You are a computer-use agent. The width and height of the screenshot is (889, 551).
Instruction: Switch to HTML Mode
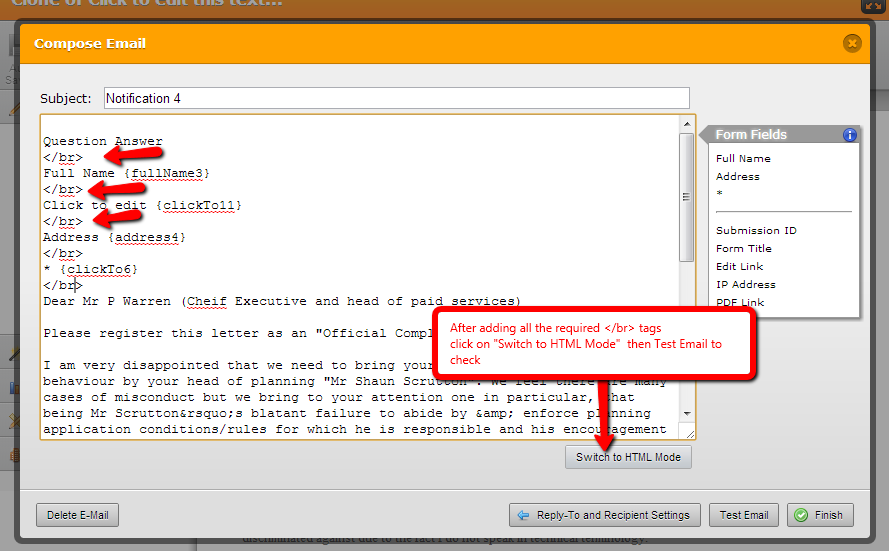(x=627, y=457)
